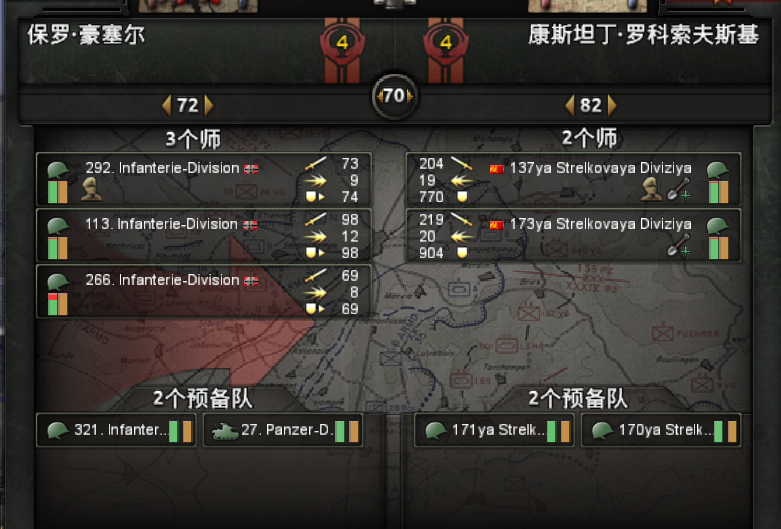The image size is (781, 529).
Task: Click the 137ya Strelkovaya commander portrait icon
Action: [651, 190]
